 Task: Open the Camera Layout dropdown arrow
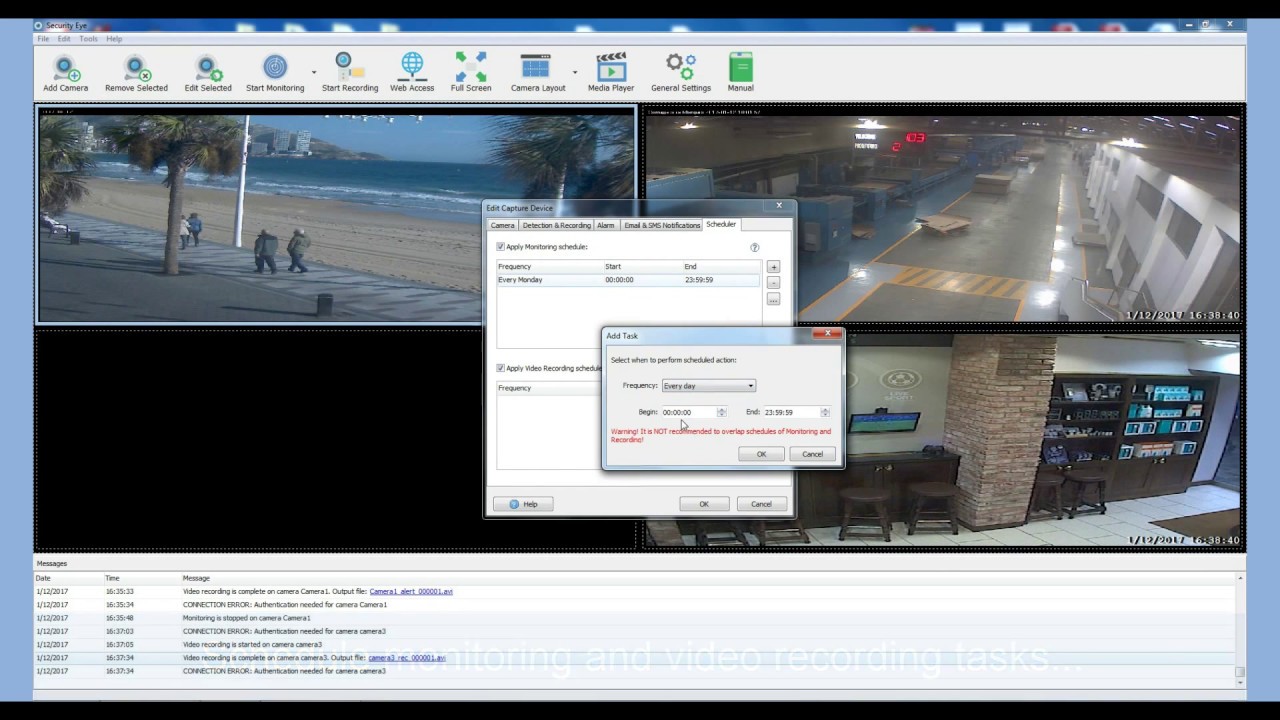pos(575,72)
